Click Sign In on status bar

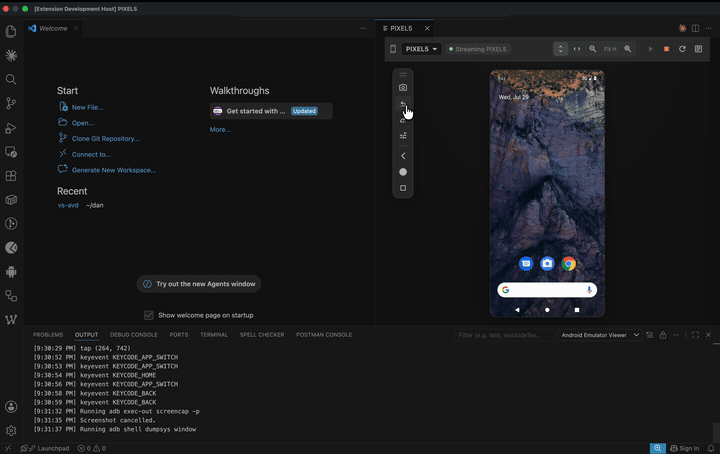(x=685, y=448)
